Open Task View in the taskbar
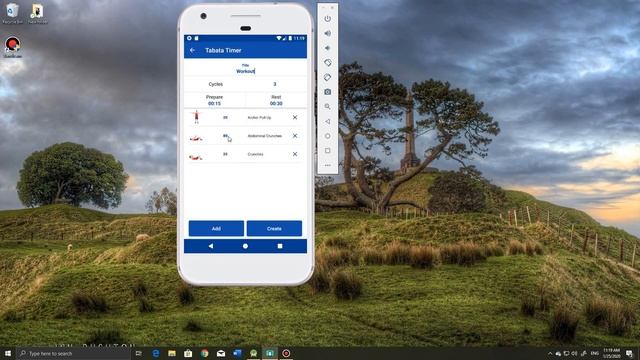 139,353
